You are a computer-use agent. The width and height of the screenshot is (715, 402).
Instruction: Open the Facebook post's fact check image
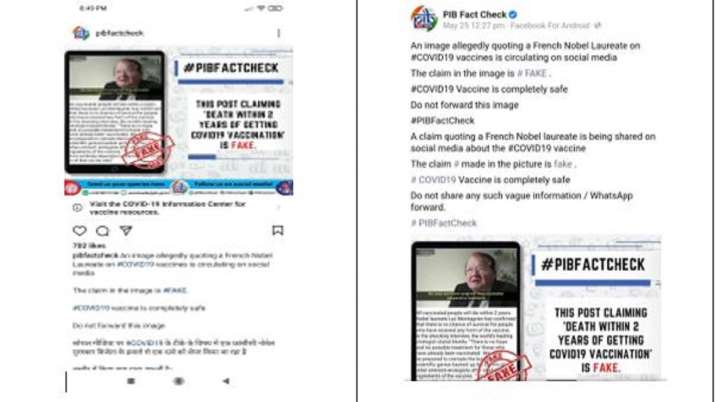click(536, 309)
